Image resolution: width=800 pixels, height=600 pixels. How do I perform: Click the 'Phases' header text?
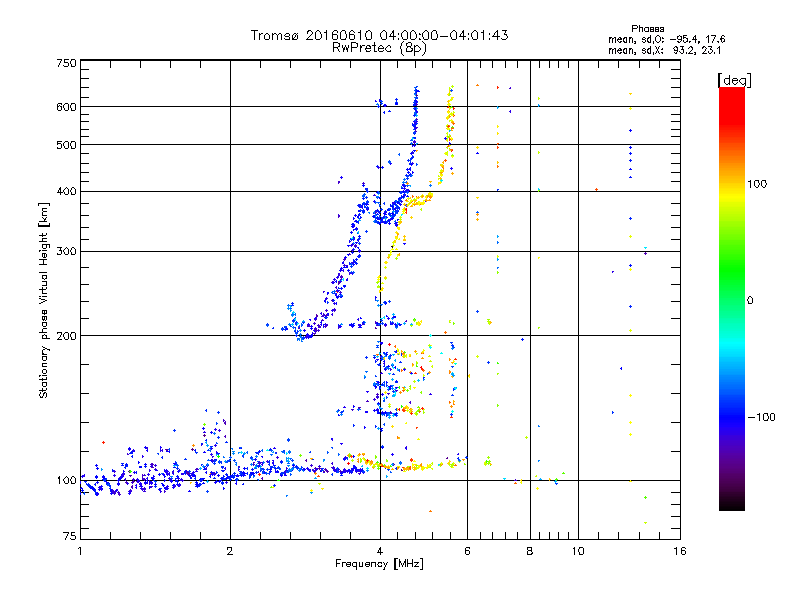coord(647,29)
